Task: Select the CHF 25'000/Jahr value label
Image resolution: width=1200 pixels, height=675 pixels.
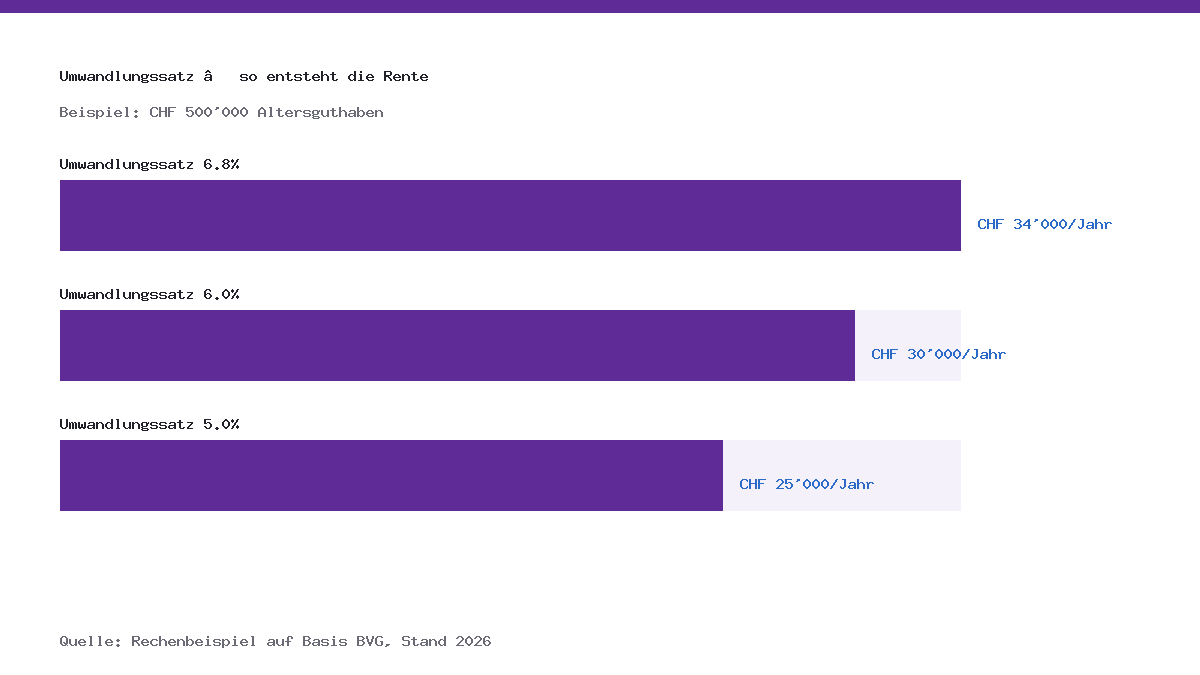Action: coord(806,484)
